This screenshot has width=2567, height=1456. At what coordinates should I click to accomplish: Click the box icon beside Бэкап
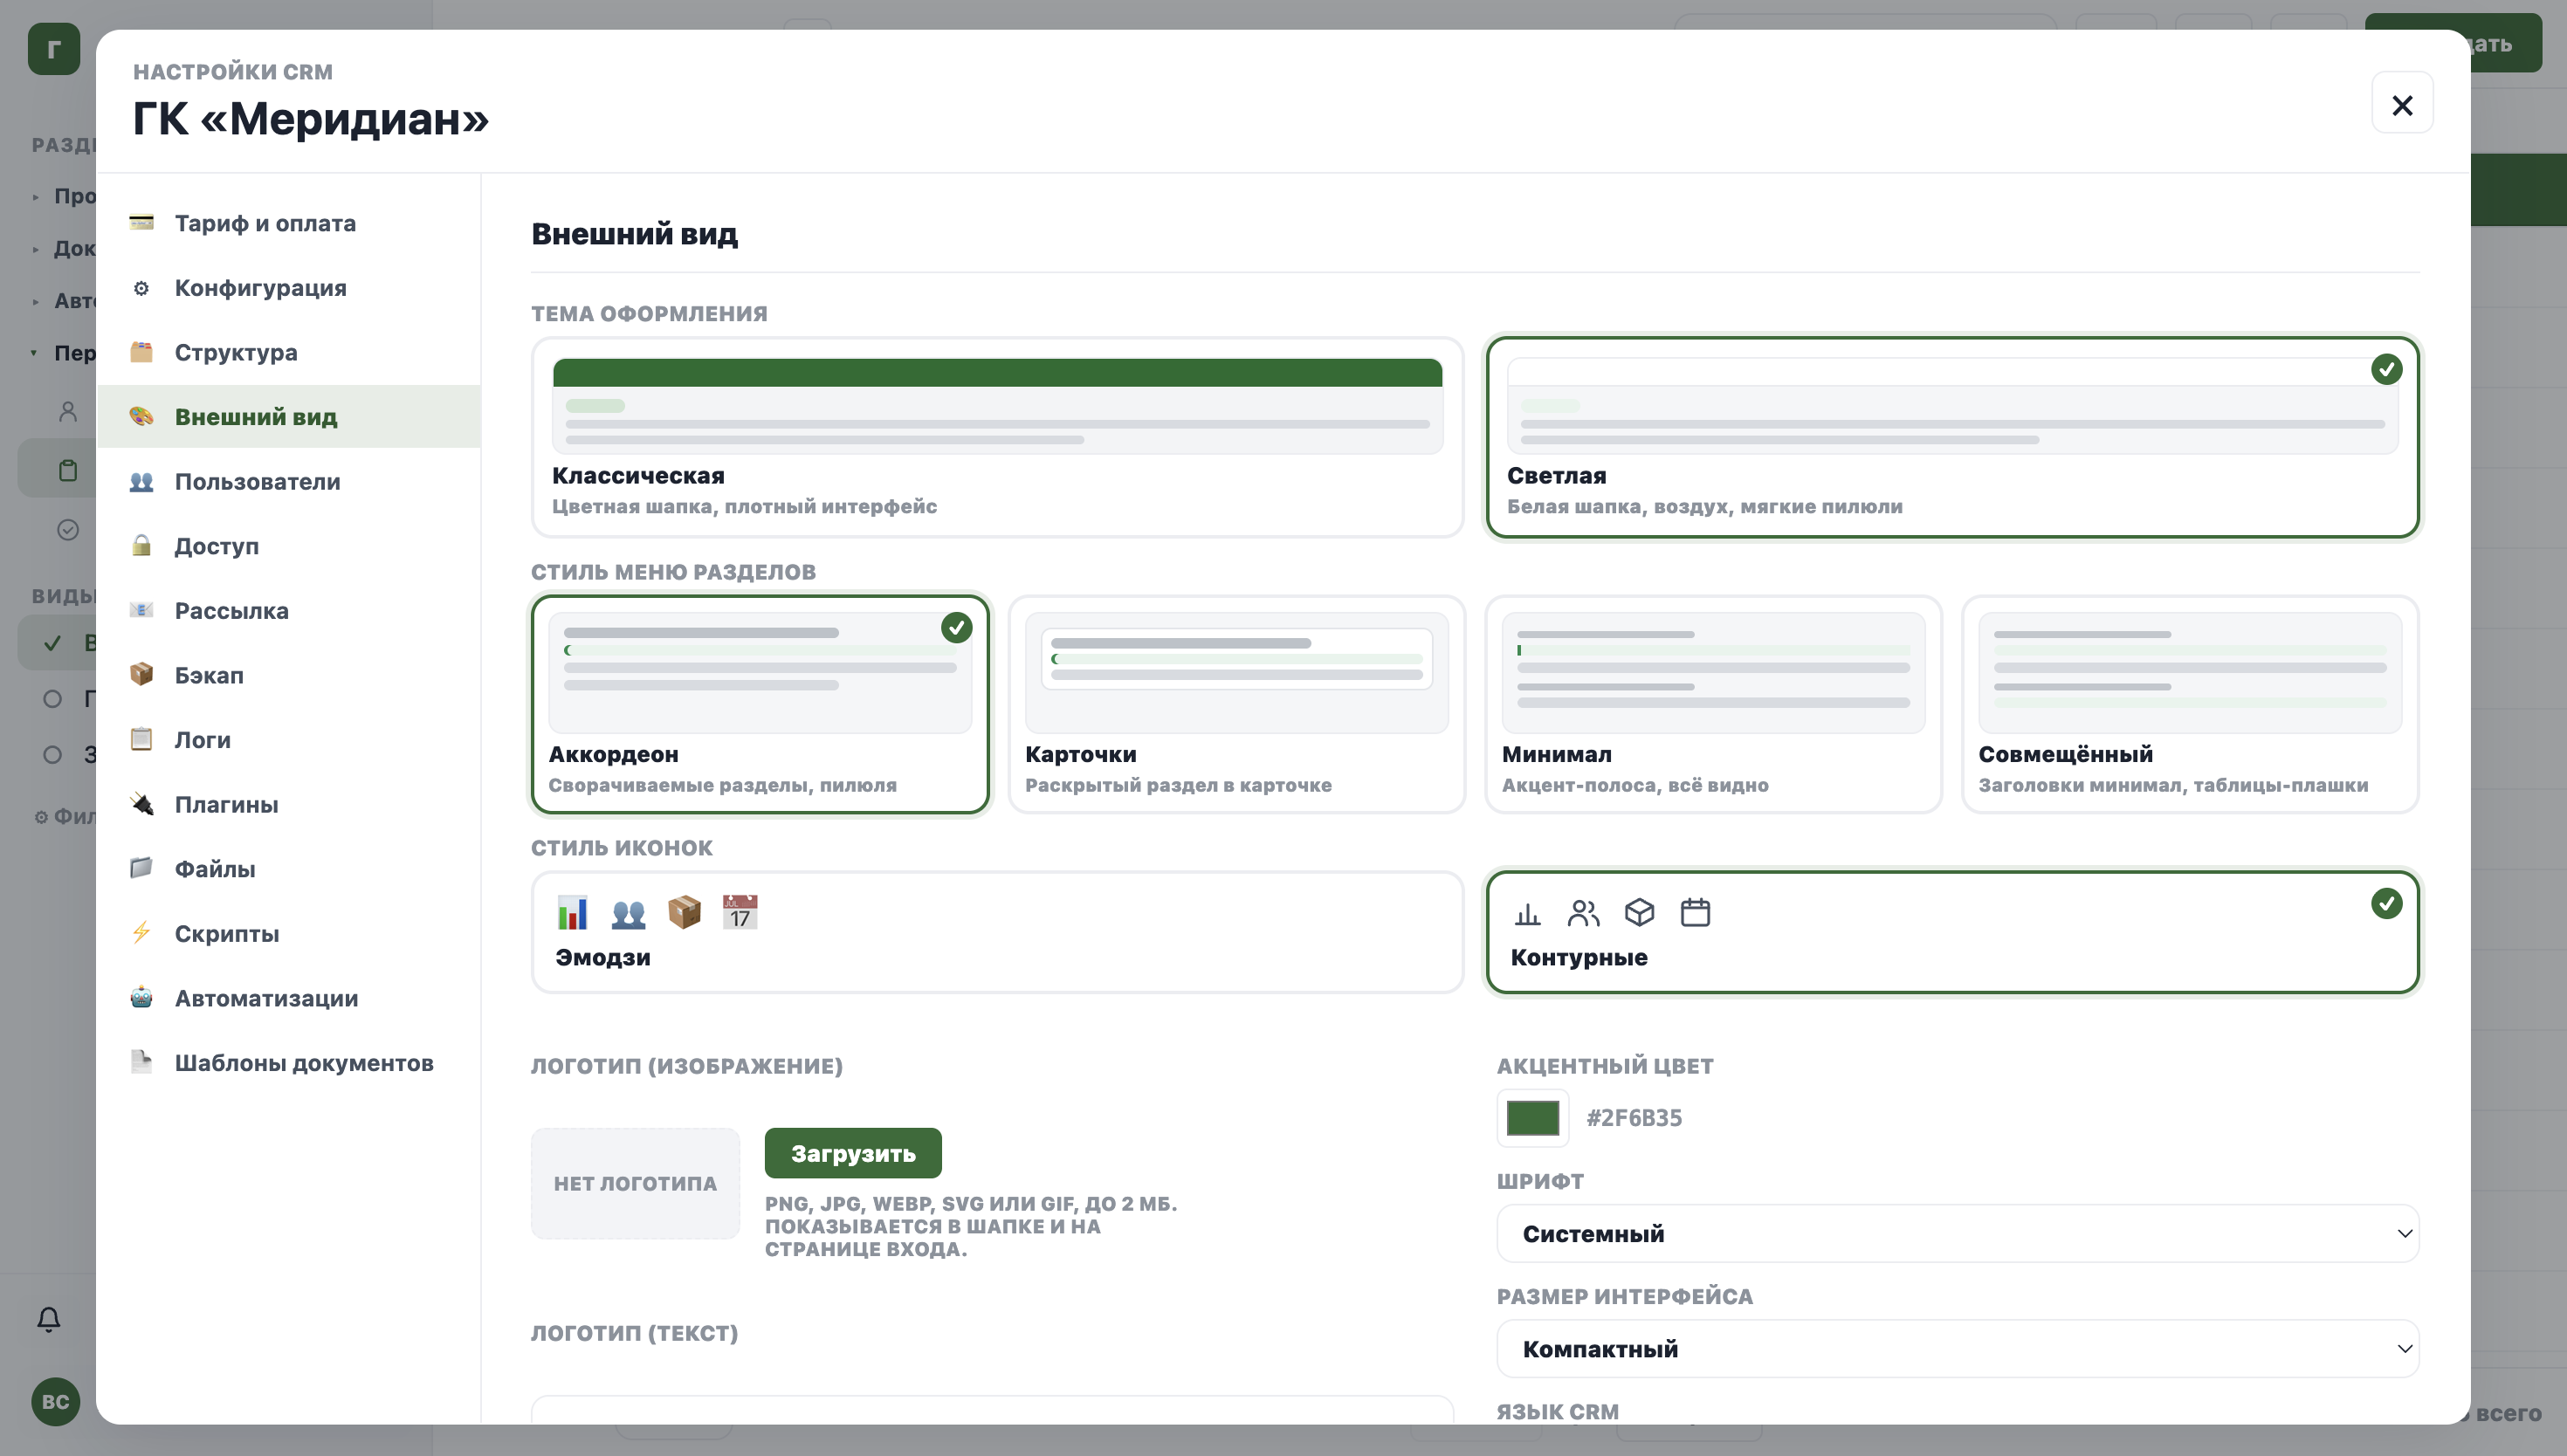[141, 674]
